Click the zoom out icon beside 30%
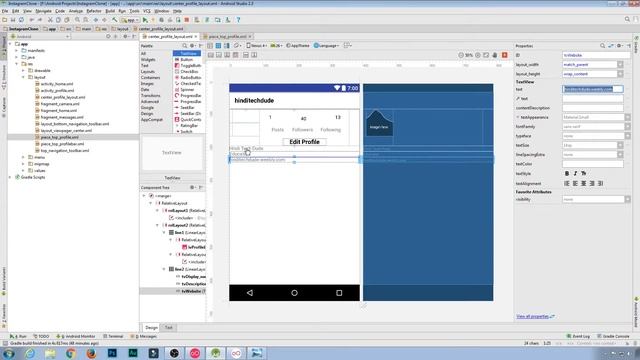Image resolution: width=640 pixels, height=360 pixels. coord(461,55)
